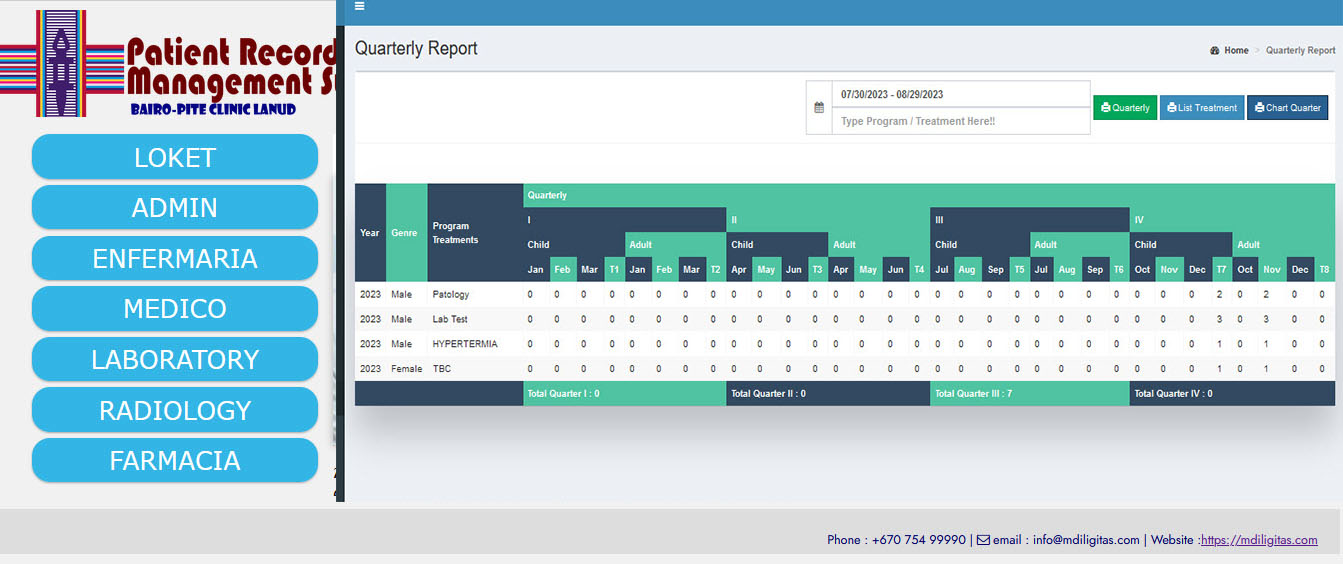
Task: Click the calendar icon beside date range
Action: coord(819,107)
